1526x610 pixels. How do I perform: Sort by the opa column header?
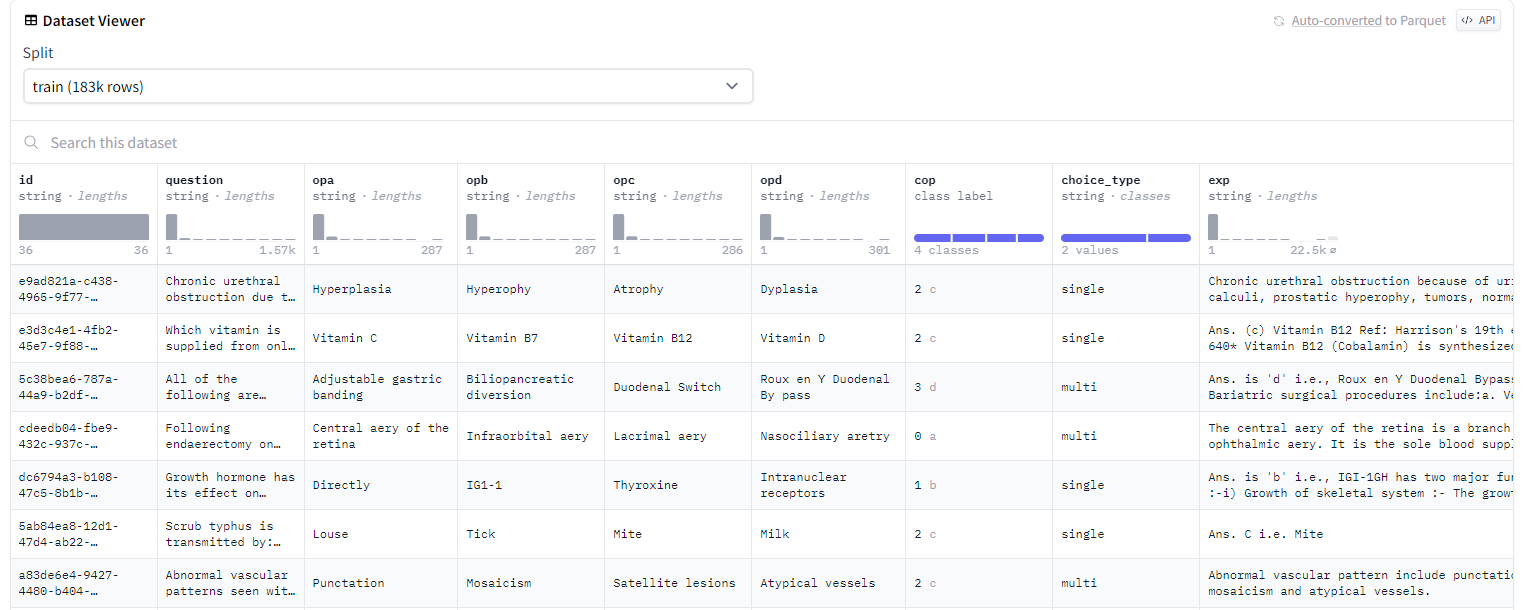323,180
